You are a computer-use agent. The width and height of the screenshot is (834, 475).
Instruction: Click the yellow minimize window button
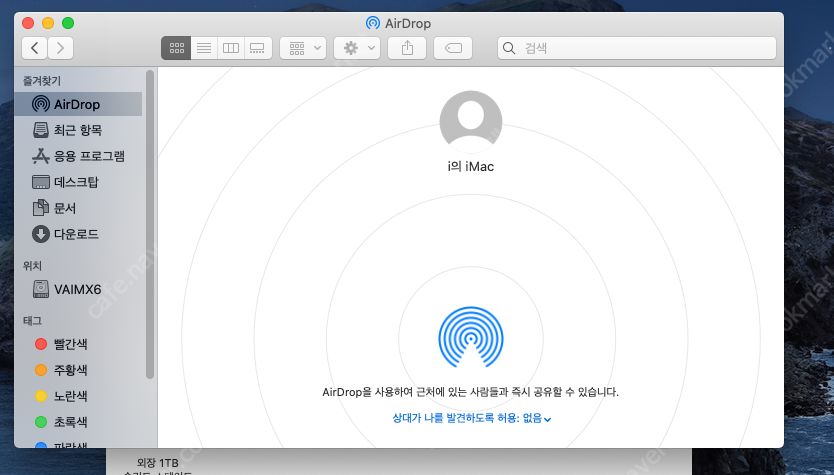(x=48, y=23)
